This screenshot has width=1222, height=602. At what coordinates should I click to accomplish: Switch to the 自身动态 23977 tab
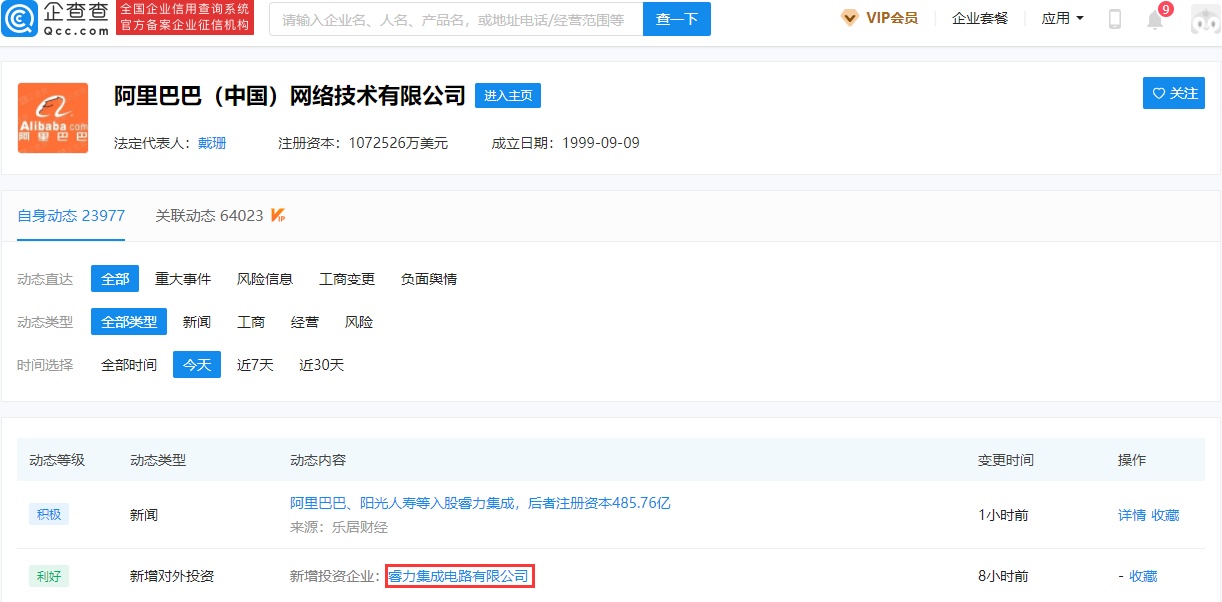pyautogui.click(x=71, y=215)
